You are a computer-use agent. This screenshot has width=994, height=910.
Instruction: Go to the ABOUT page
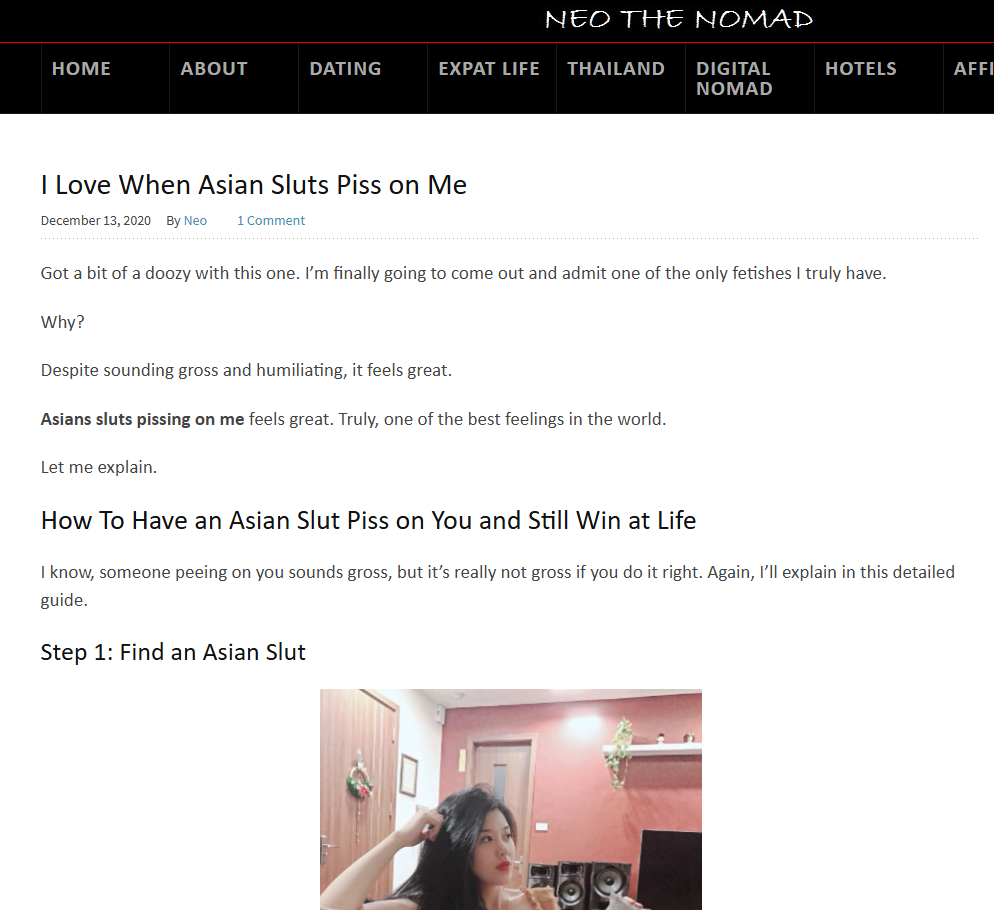click(x=214, y=68)
